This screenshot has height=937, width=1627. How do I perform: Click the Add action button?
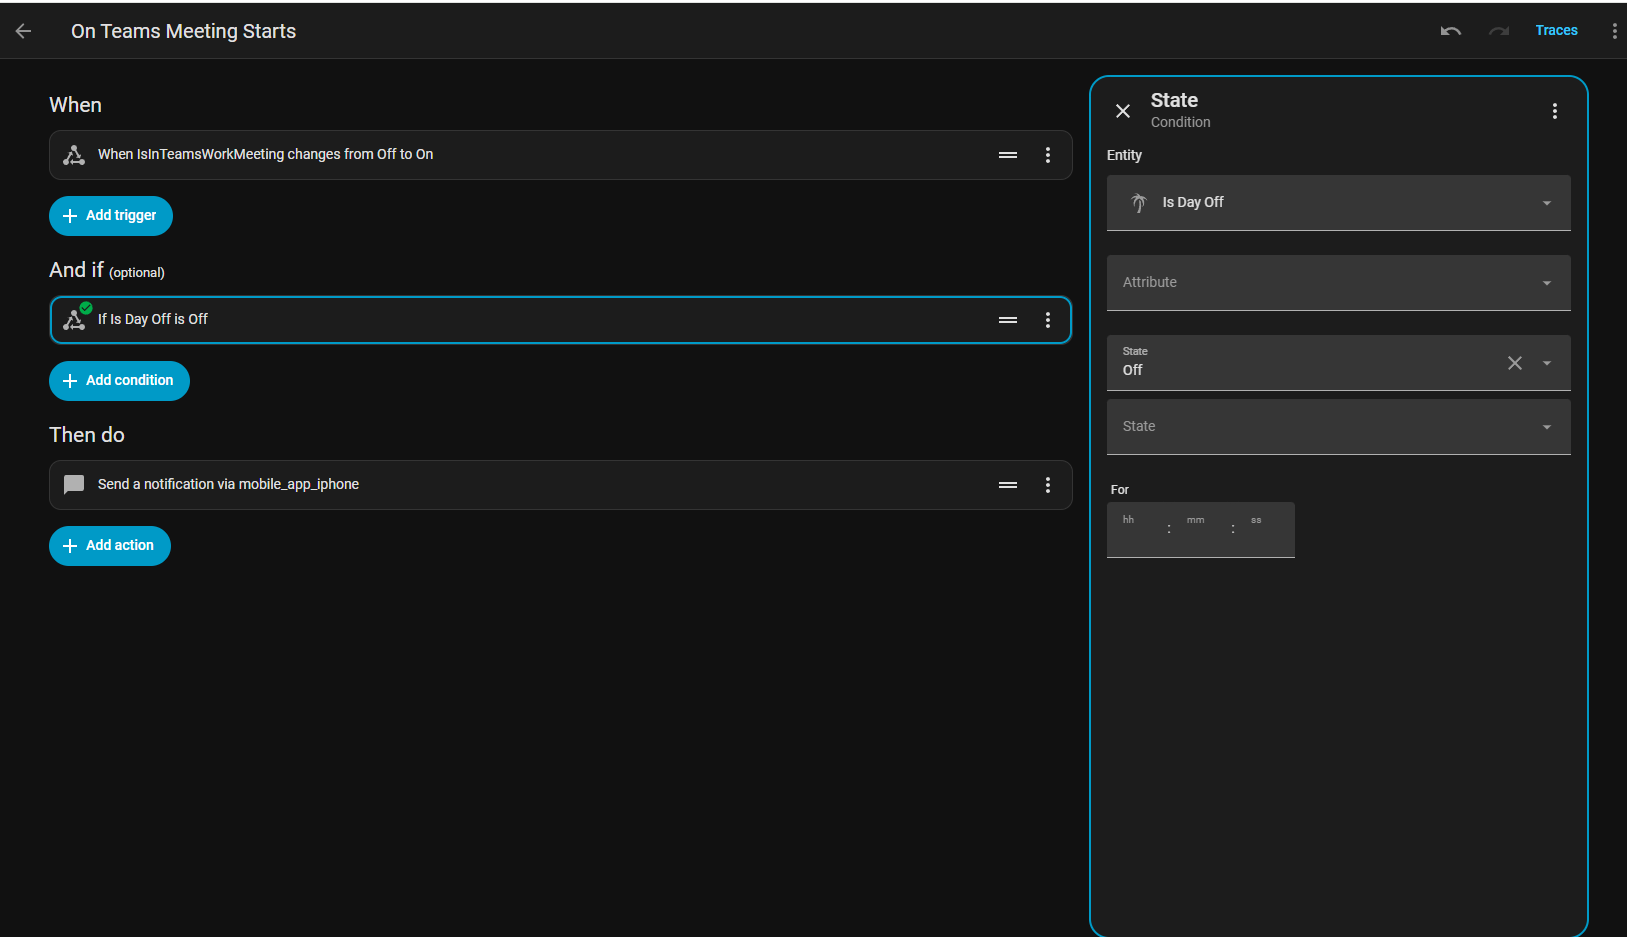(110, 546)
